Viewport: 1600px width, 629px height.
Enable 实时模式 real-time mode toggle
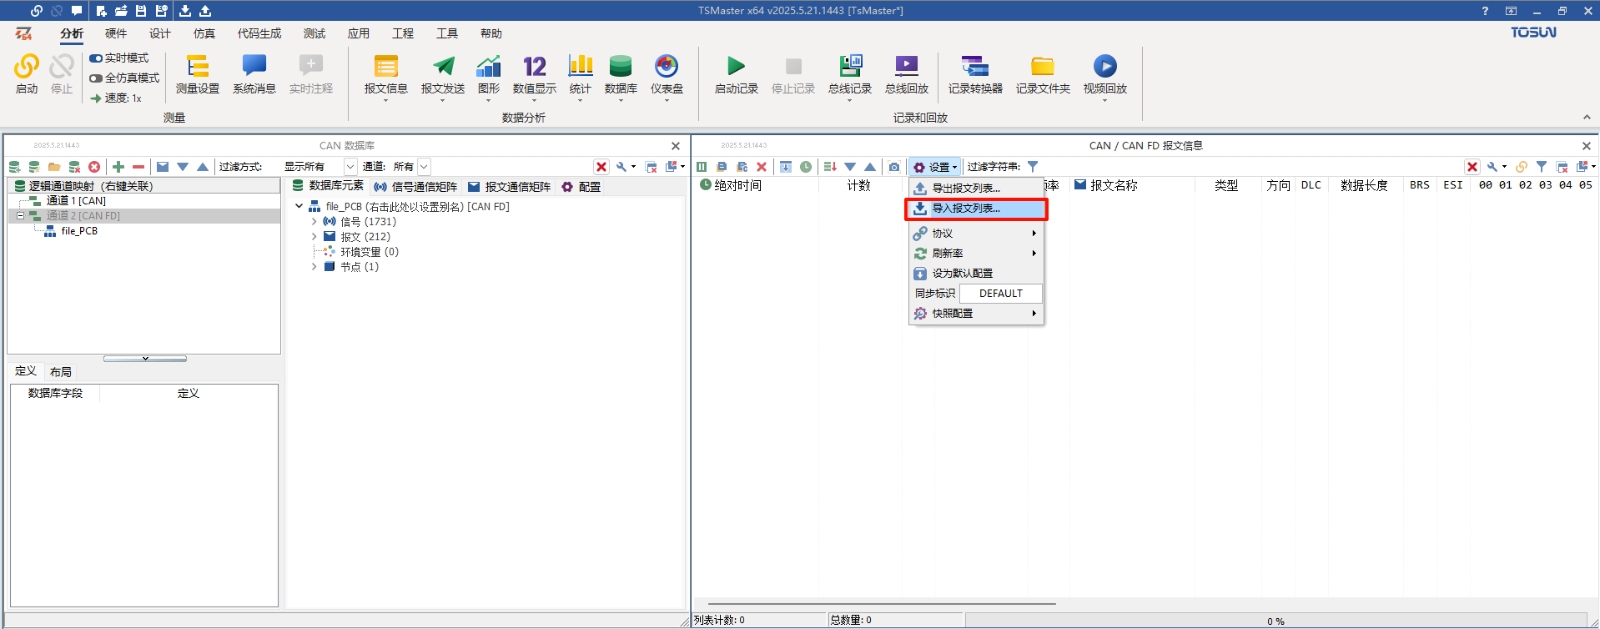coord(97,58)
